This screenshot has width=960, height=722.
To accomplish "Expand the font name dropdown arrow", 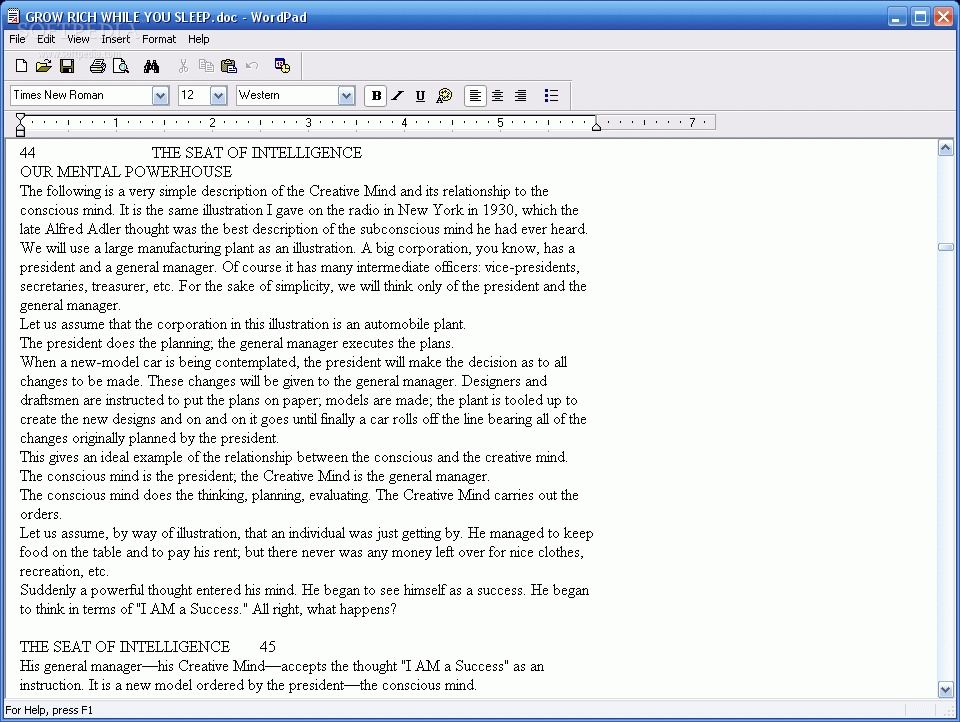I will pos(160,96).
